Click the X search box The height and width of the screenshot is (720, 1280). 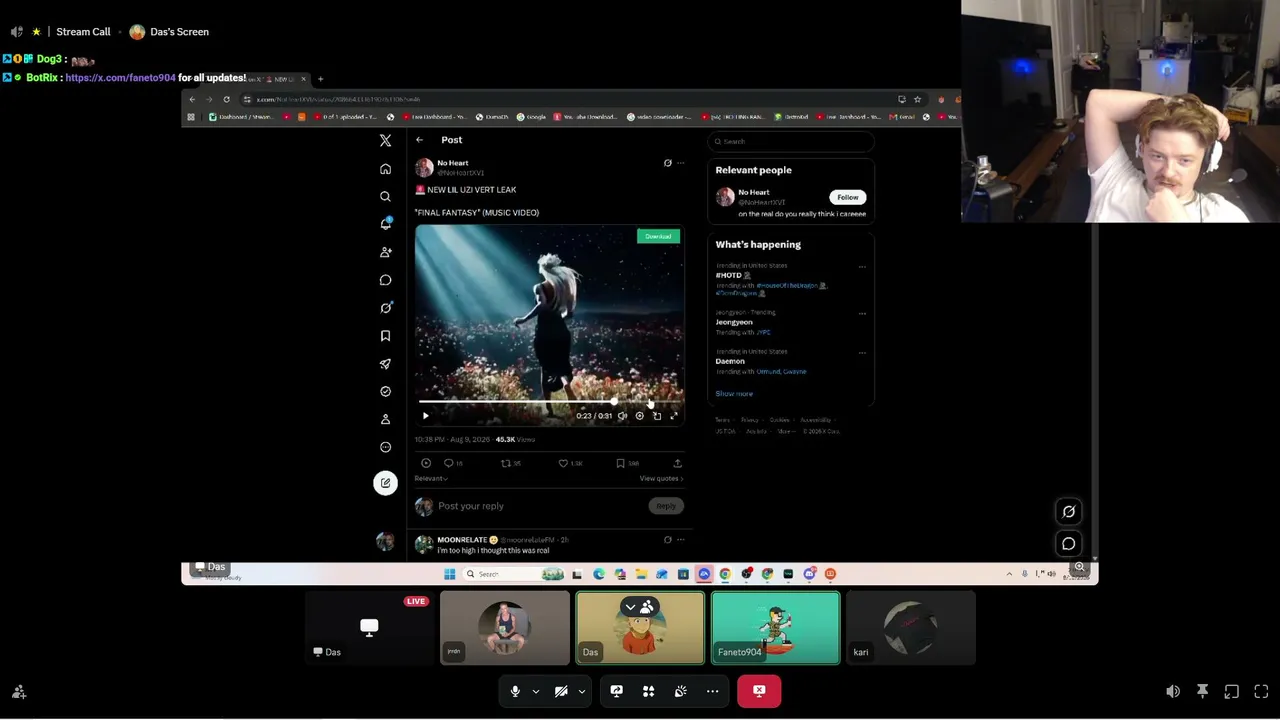coord(790,141)
